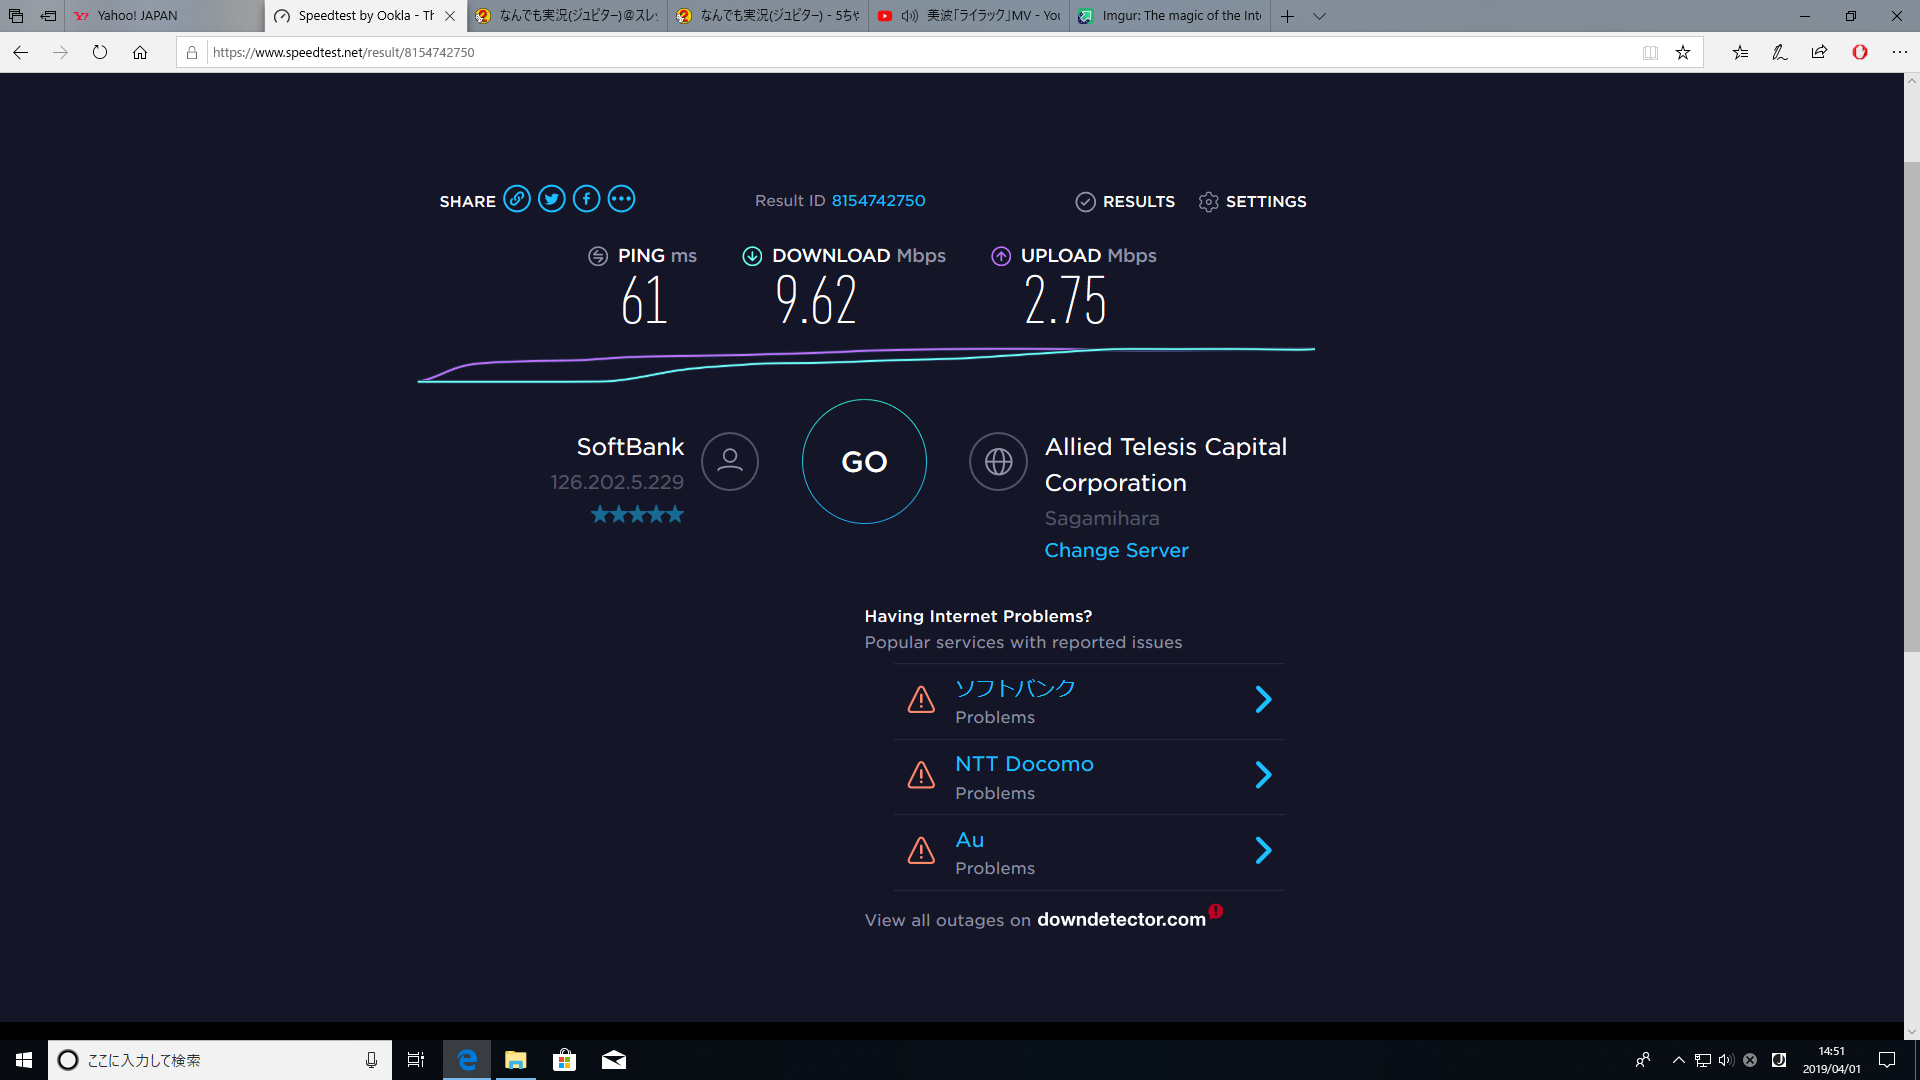The image size is (1920, 1080).
Task: Open File Explorer from the taskbar
Action: coord(516,1060)
